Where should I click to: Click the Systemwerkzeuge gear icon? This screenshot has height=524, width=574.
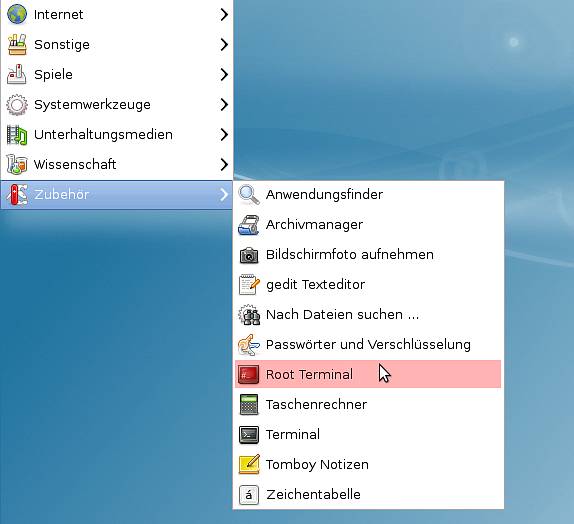[x=17, y=105]
